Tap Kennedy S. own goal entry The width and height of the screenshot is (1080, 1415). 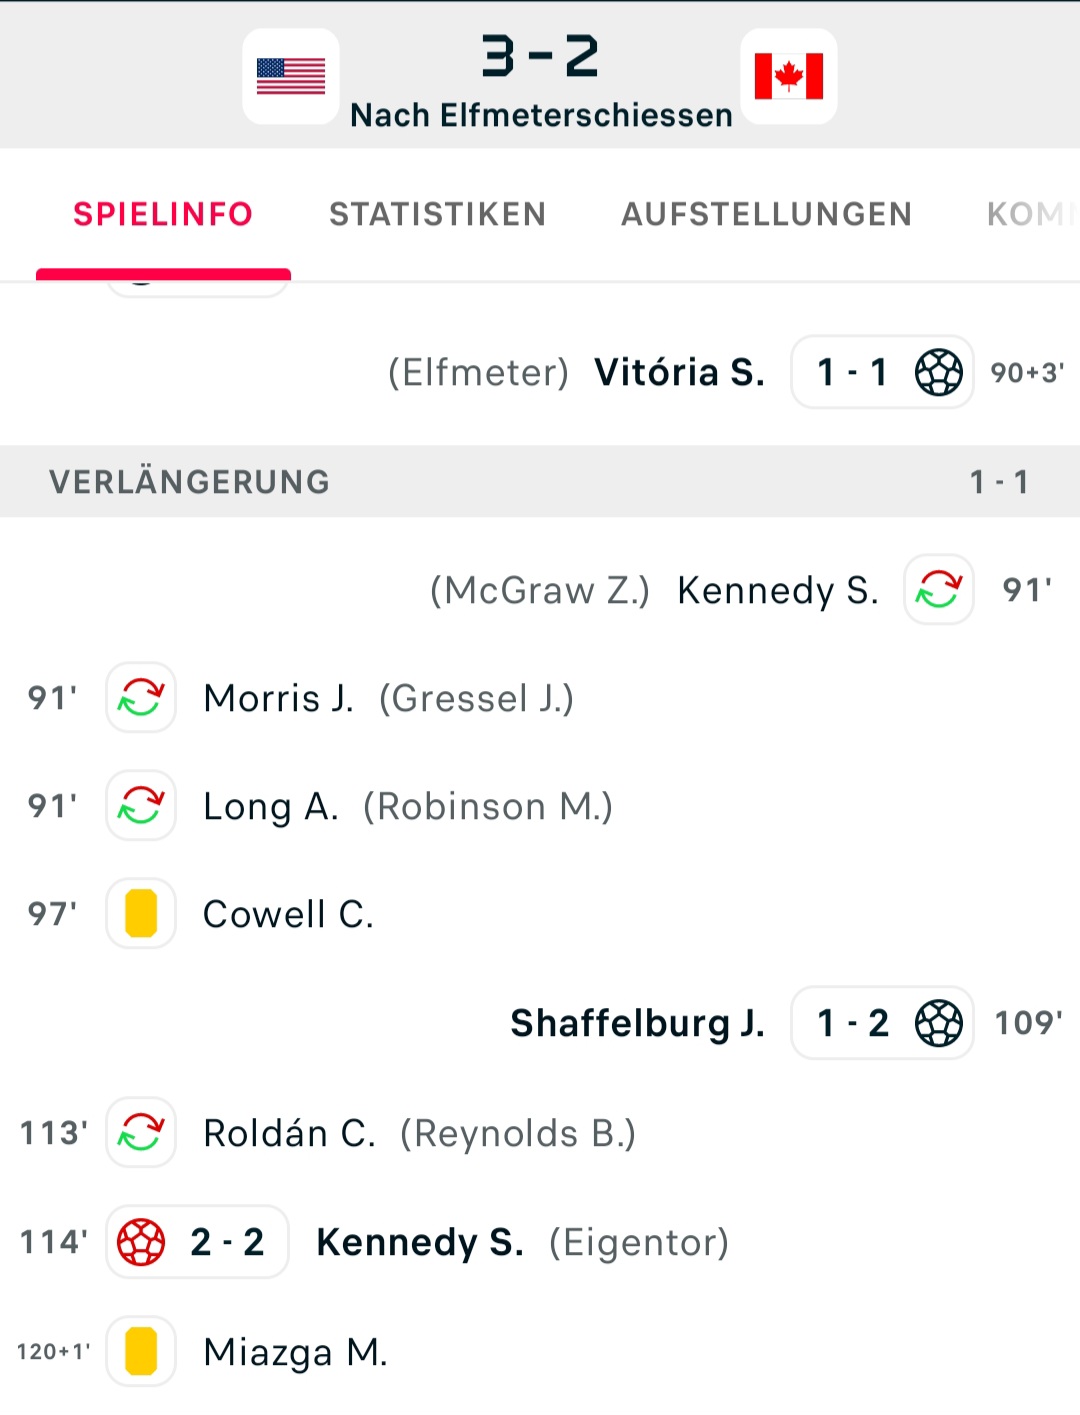(420, 1242)
